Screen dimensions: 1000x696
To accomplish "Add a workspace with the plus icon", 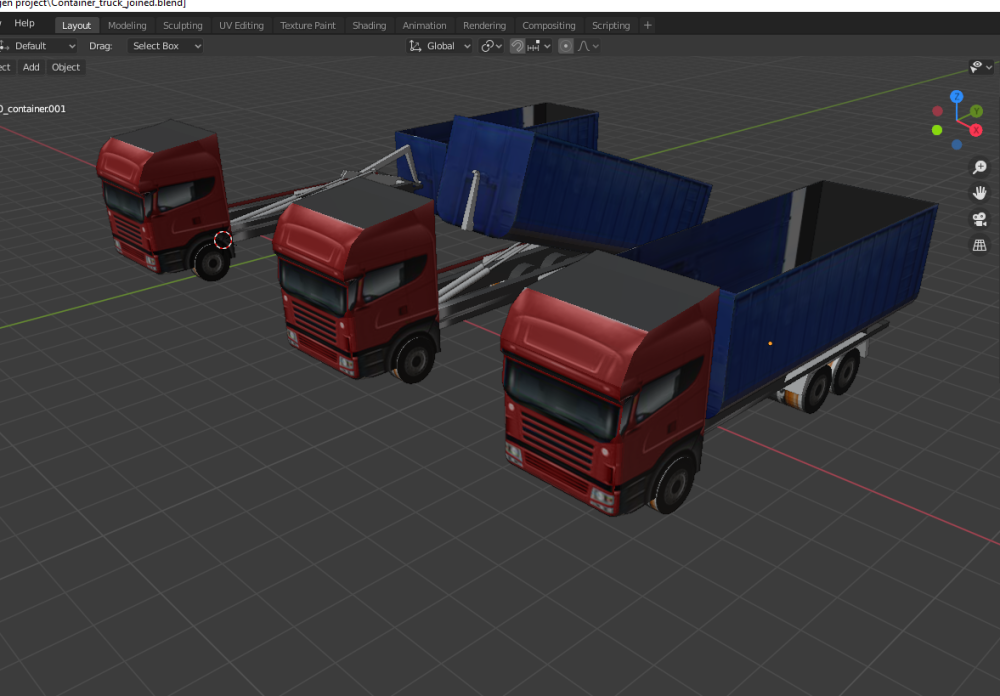I will pos(648,25).
